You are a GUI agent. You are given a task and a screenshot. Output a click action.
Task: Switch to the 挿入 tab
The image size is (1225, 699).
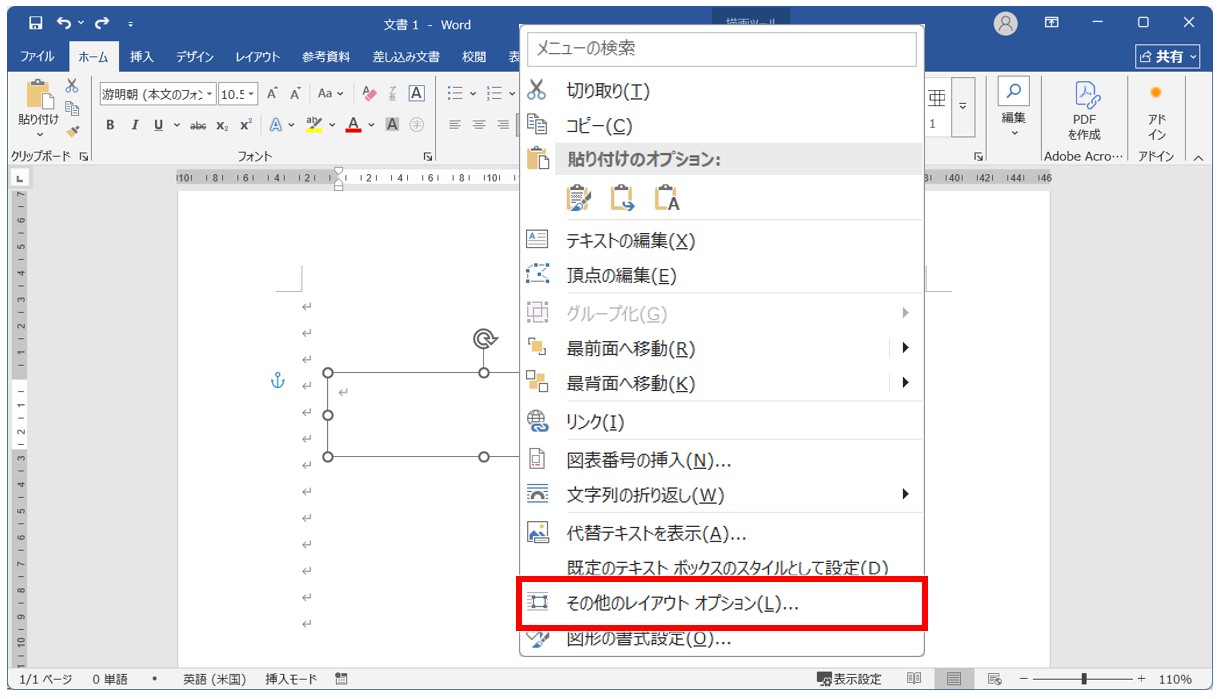[x=142, y=57]
